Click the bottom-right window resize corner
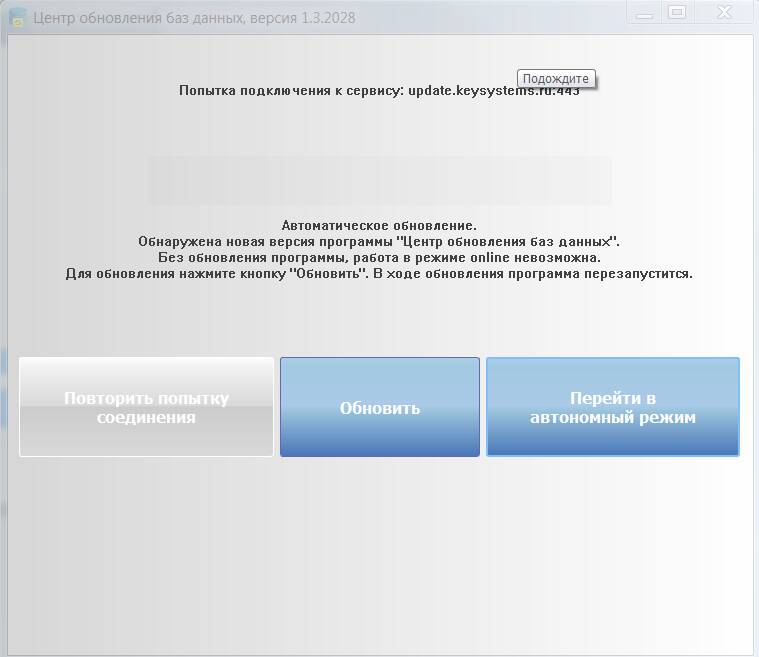 pyautogui.click(x=751, y=649)
